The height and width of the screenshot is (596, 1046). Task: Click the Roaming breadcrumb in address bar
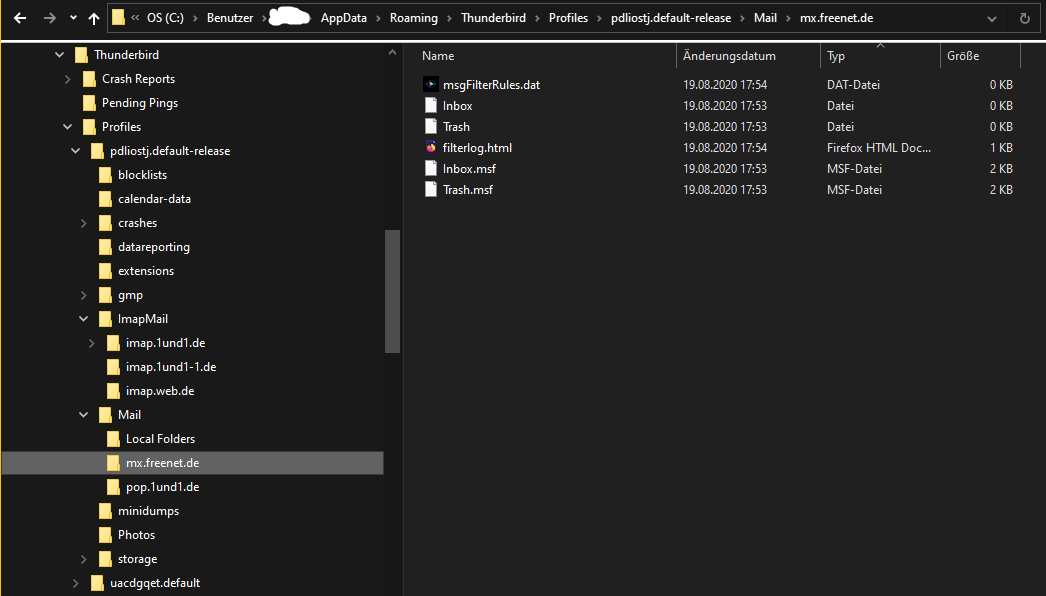coord(413,18)
